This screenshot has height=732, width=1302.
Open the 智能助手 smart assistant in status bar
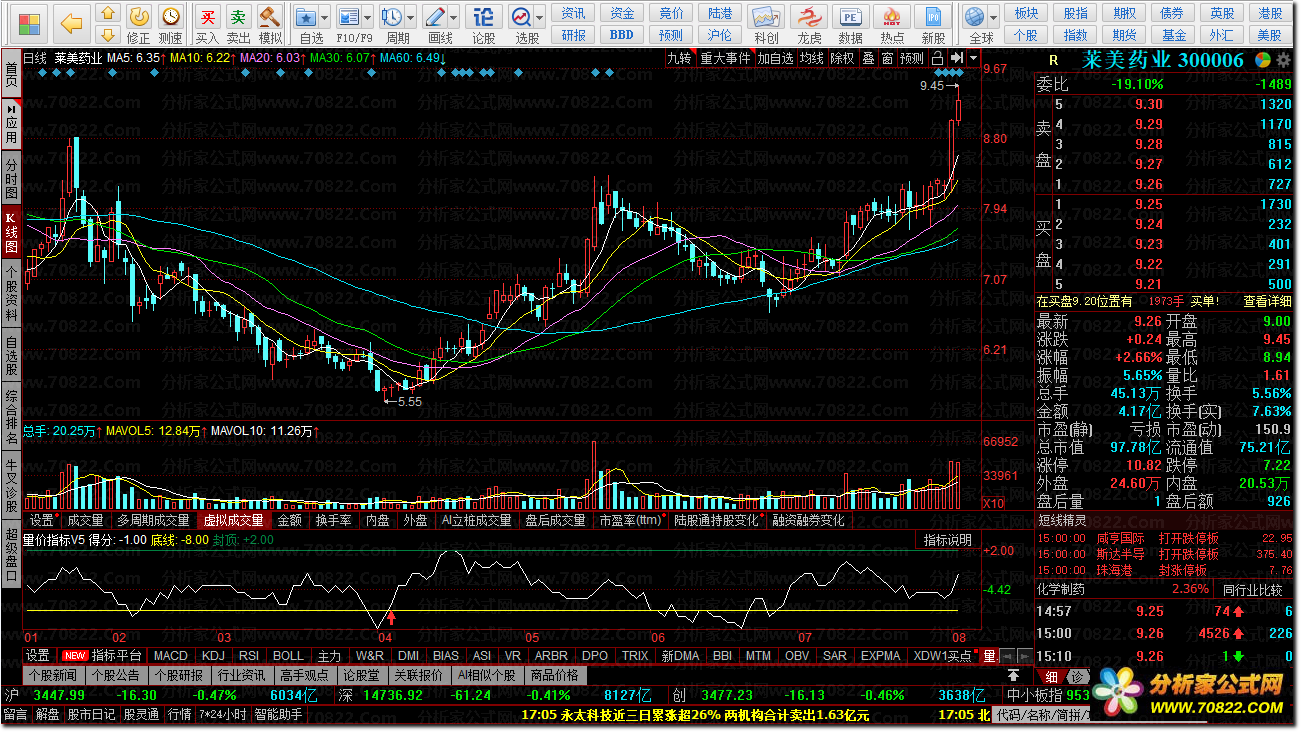[278, 715]
